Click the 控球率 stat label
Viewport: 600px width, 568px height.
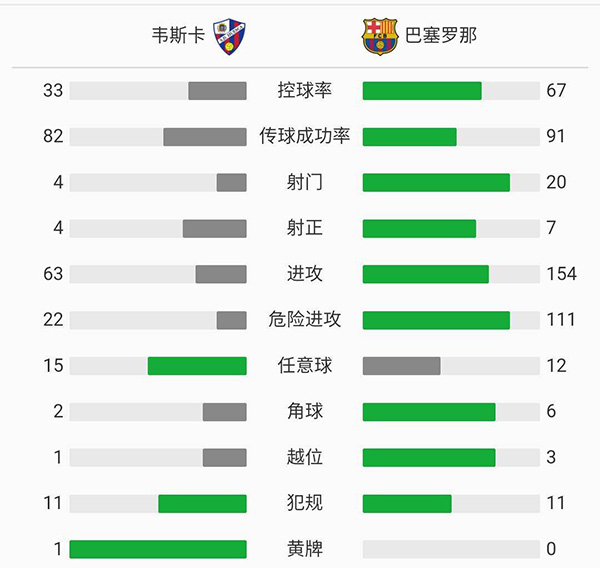click(x=305, y=91)
